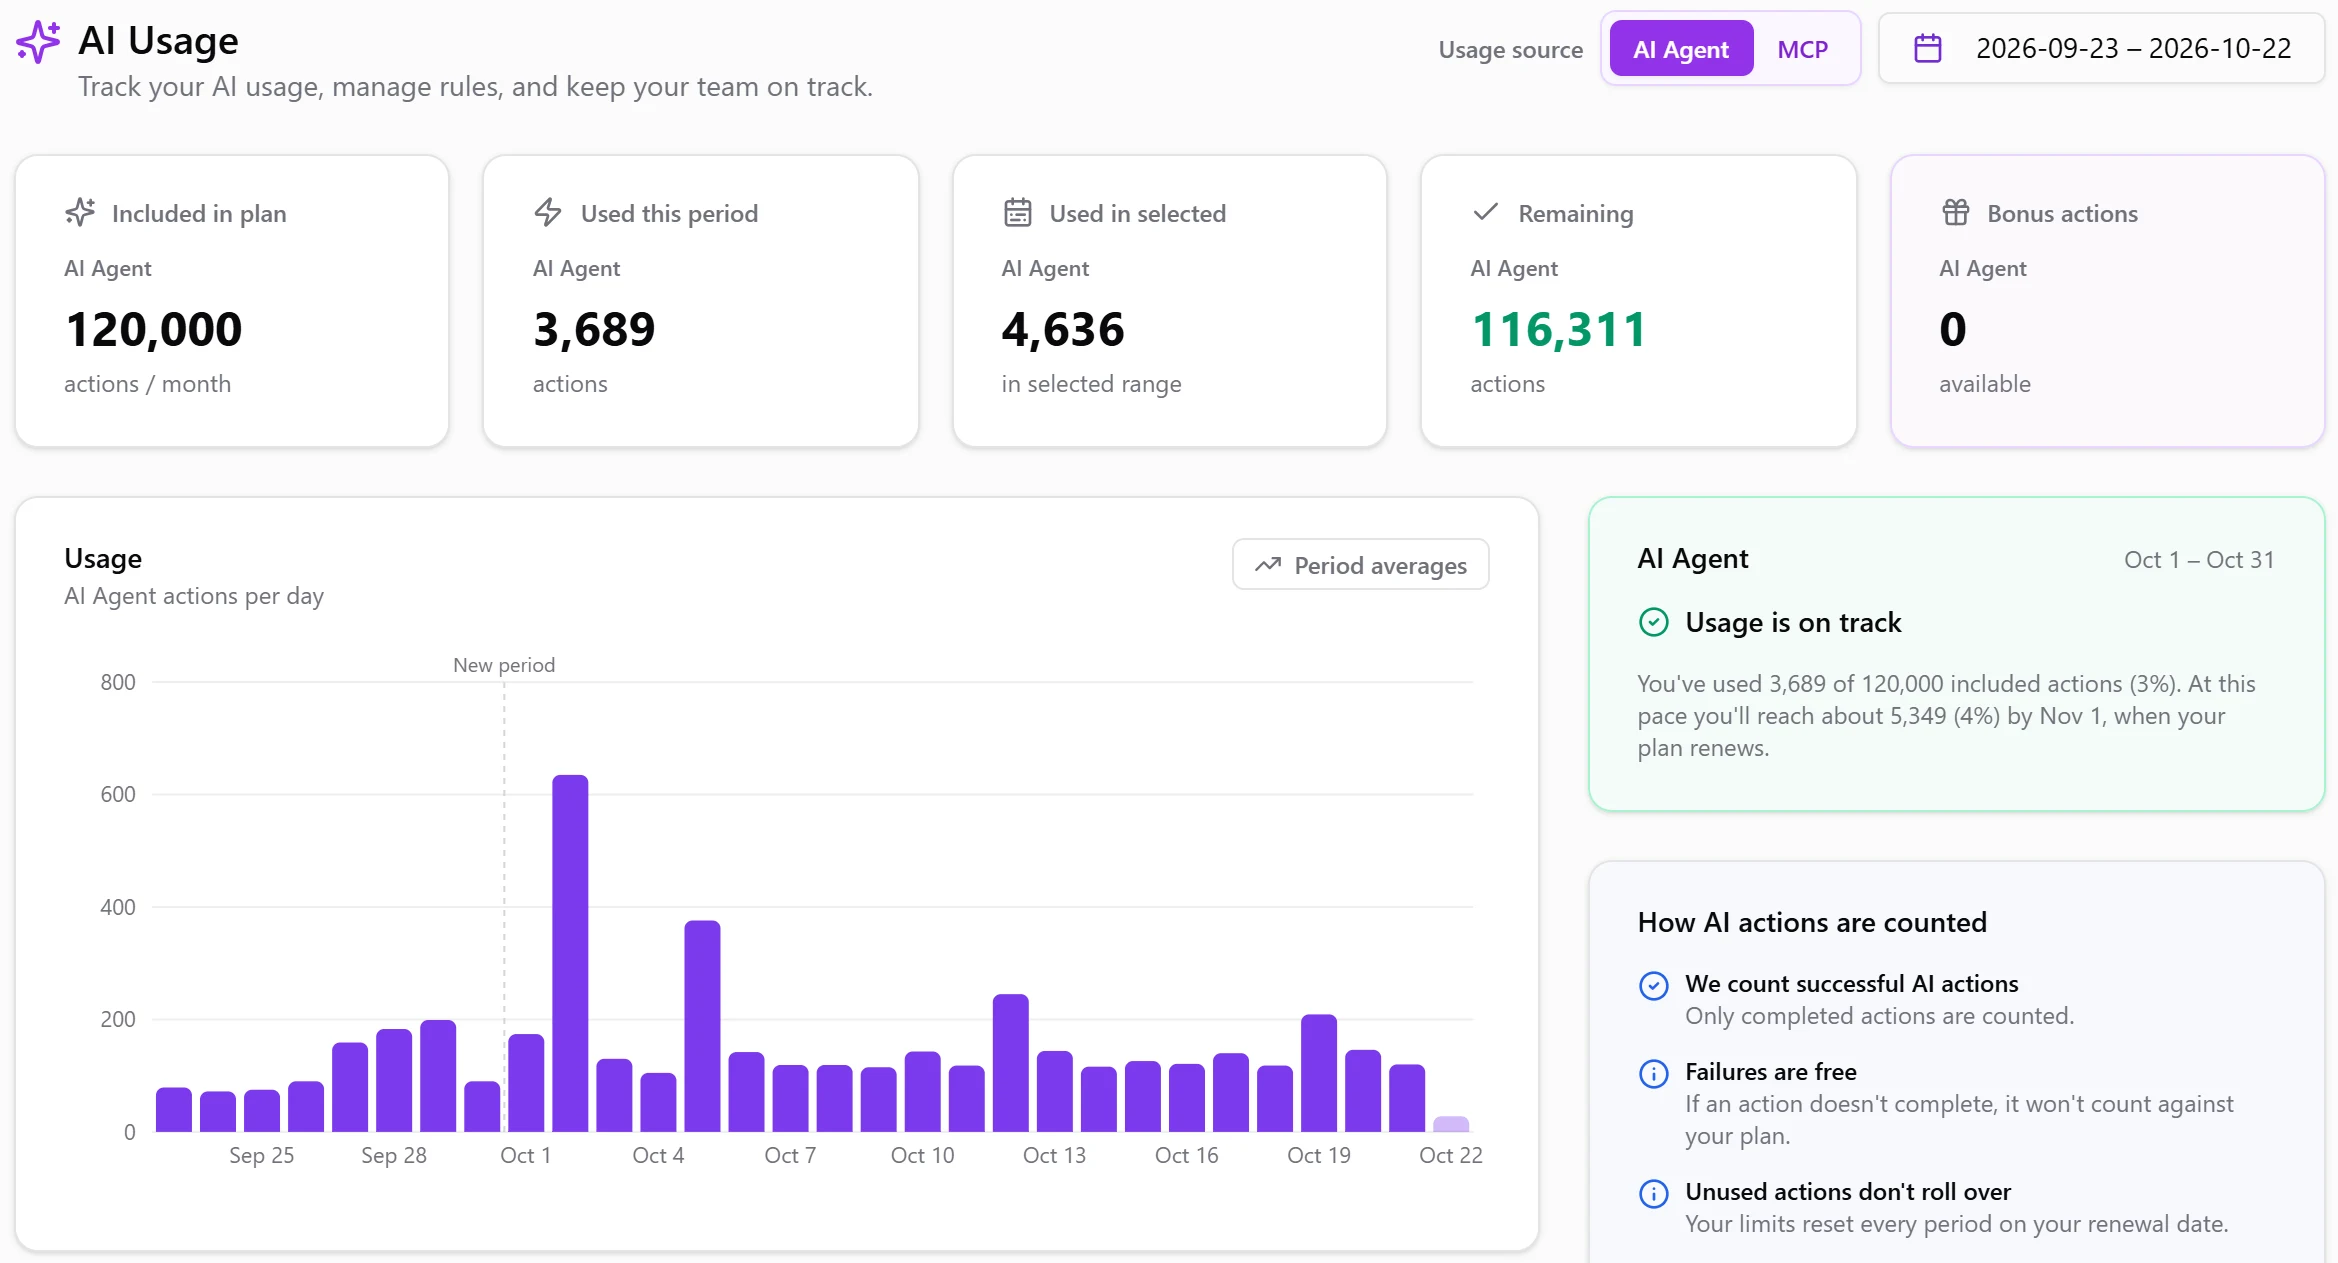Click the calendar icon on Used in selected
The image size is (2338, 1263).
point(1017,212)
